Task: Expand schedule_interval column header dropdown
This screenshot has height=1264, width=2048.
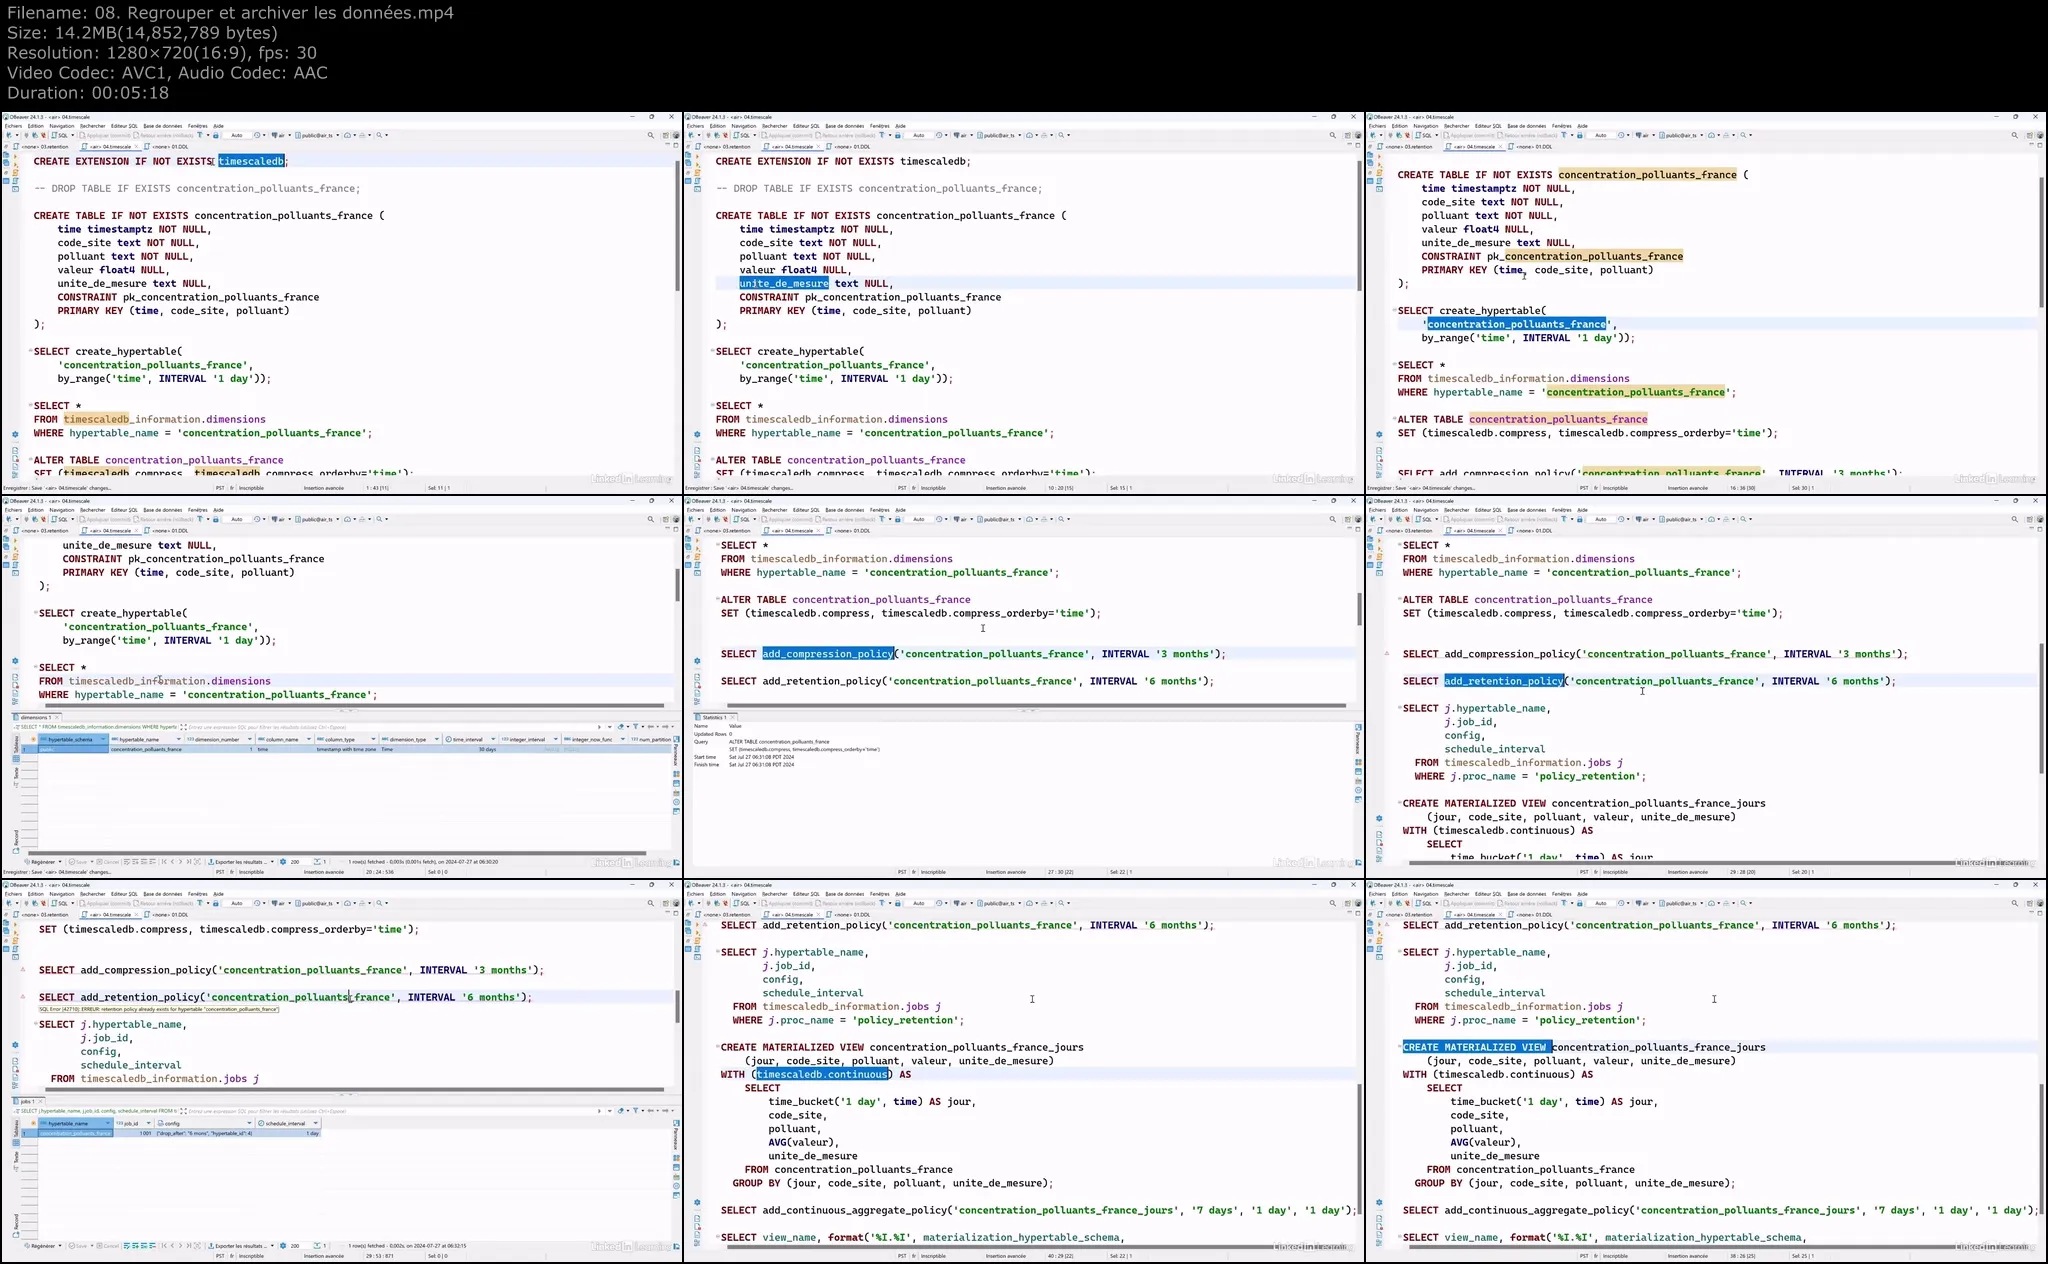Action: click(316, 1123)
